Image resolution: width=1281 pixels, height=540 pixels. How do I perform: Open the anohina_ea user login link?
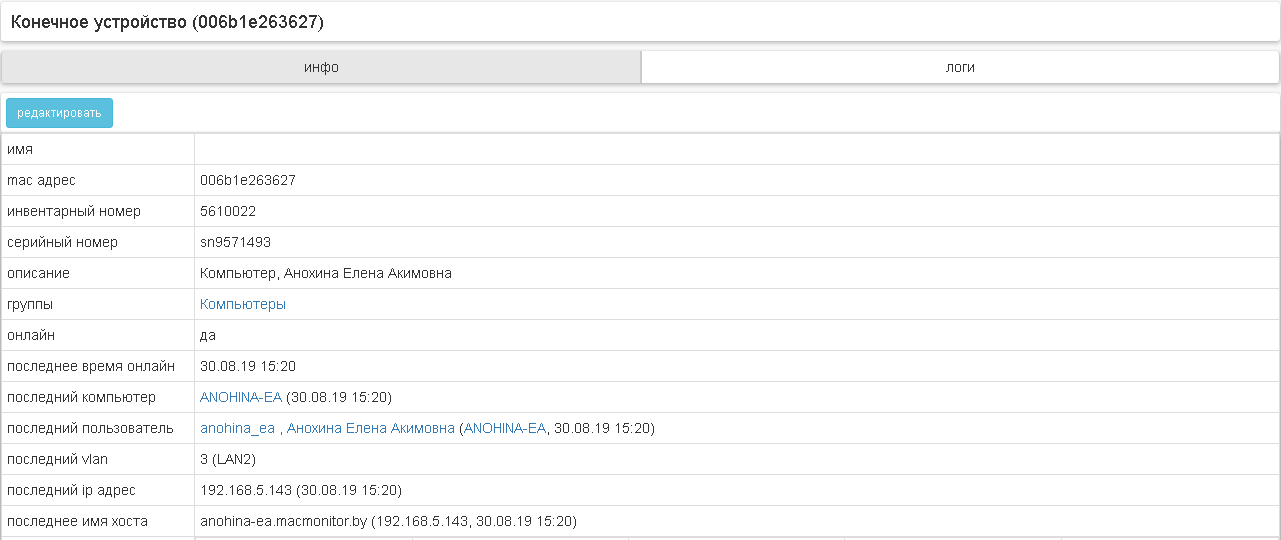(237, 428)
